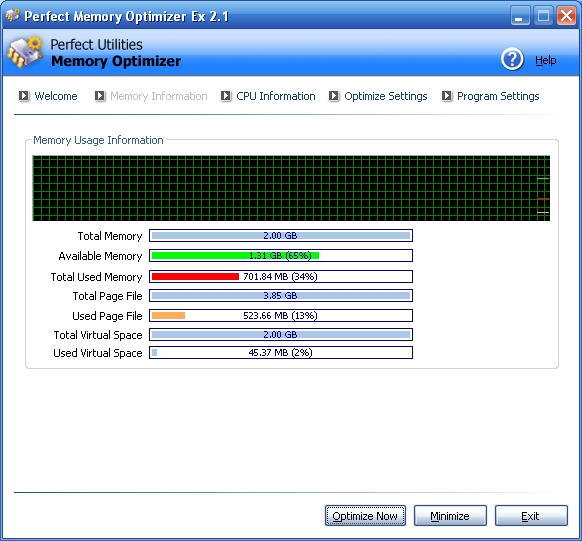Click the Available Memory label
The width and height of the screenshot is (582, 541).
[x=100, y=256]
